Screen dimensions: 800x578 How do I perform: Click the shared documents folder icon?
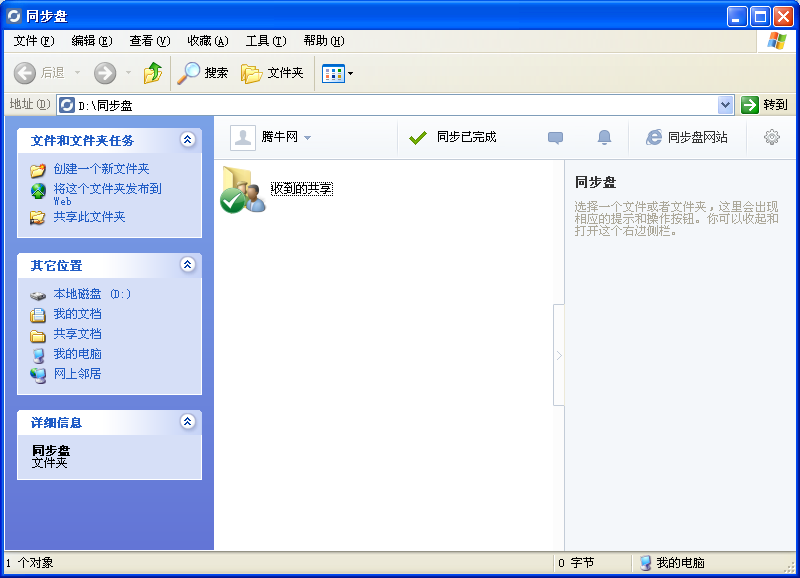coord(38,336)
